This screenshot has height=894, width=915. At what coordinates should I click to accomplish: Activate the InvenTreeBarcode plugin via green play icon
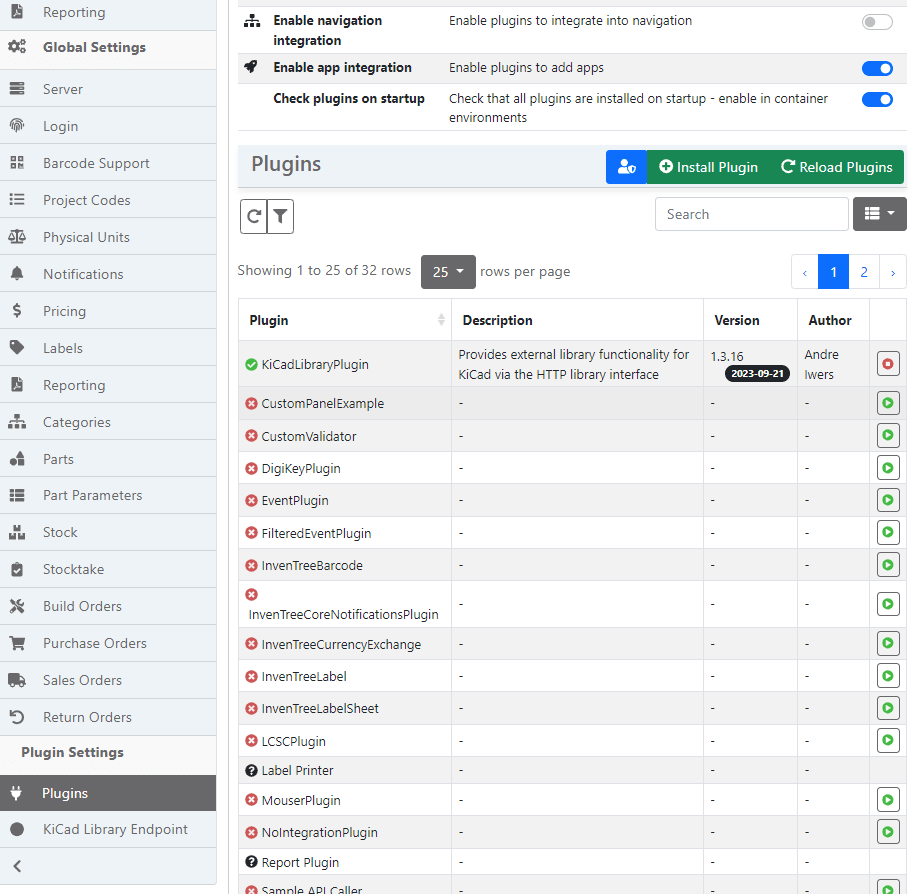click(x=888, y=565)
